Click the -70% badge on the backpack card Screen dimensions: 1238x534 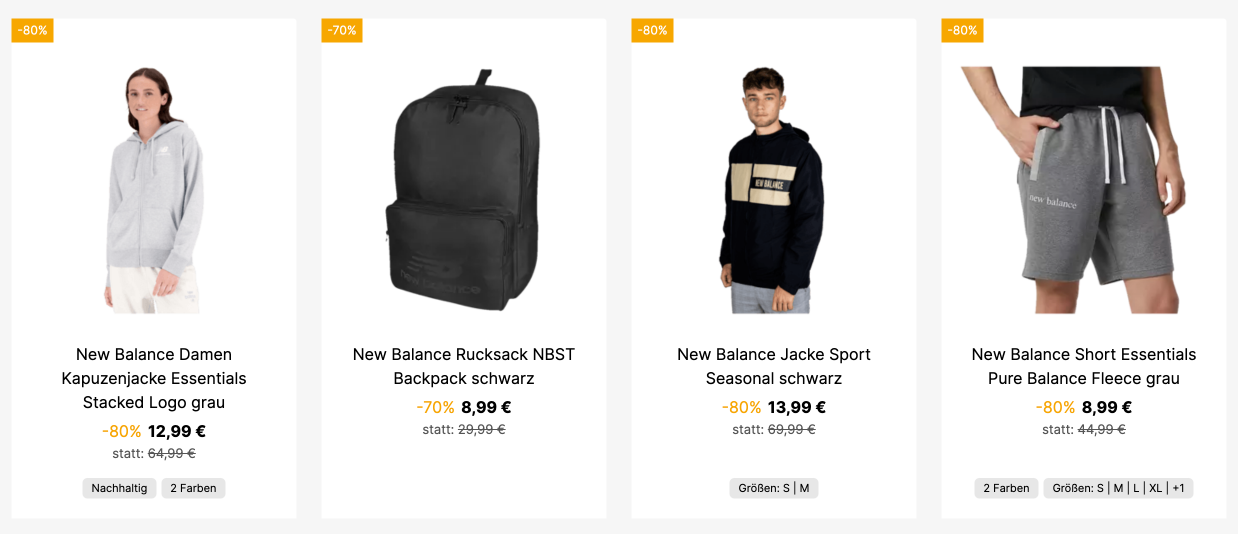pos(342,30)
